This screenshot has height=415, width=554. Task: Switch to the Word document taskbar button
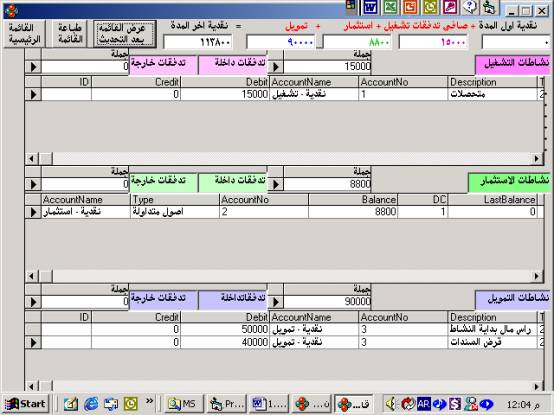coord(269,404)
